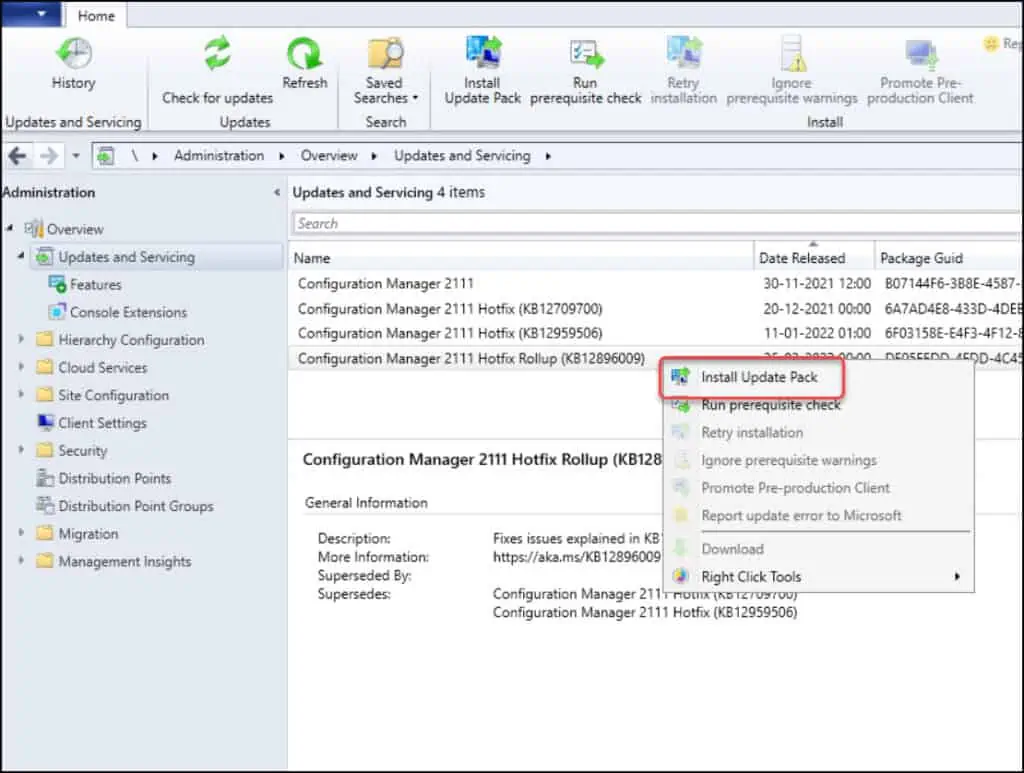
Task: Sort by the Date Released column header
Action: pos(814,258)
